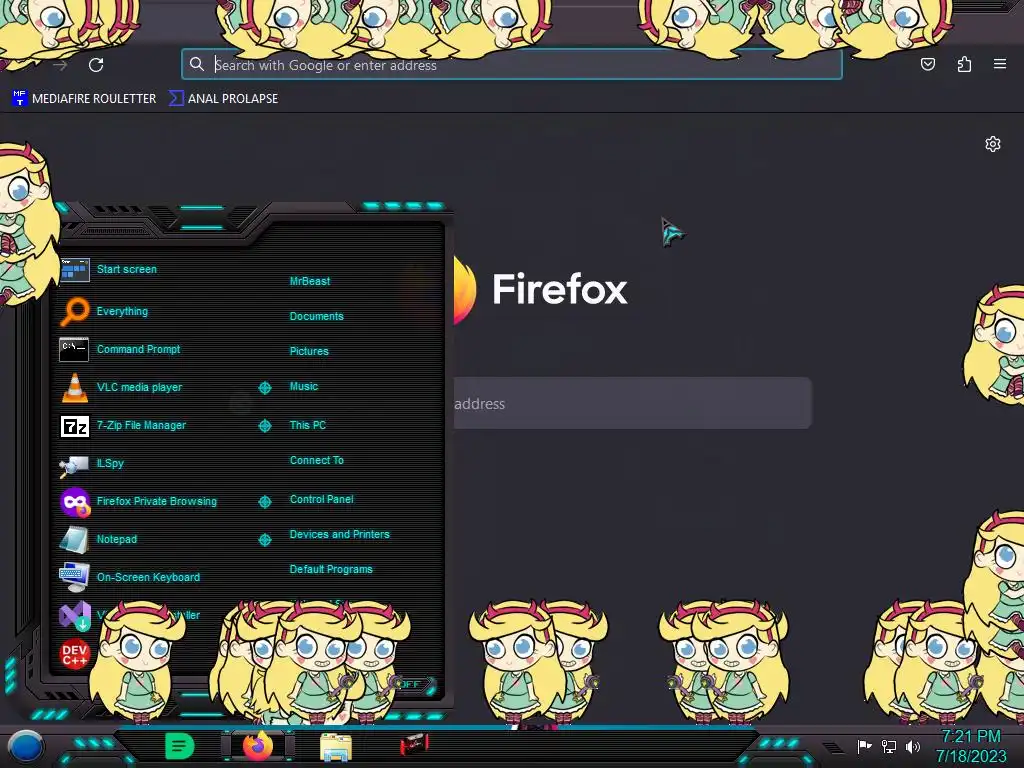This screenshot has height=768, width=1024.
Task: Launch Dev-C++ from start menu
Action: click(x=74, y=654)
